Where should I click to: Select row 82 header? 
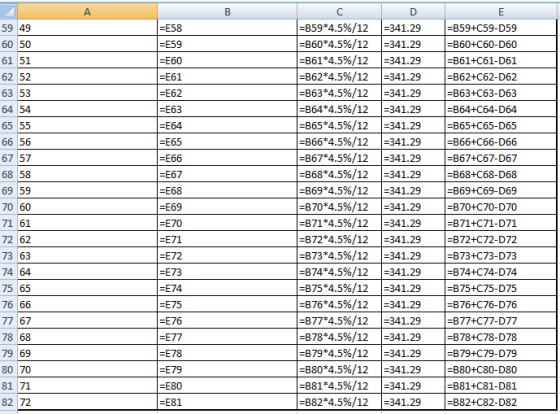coord(8,402)
